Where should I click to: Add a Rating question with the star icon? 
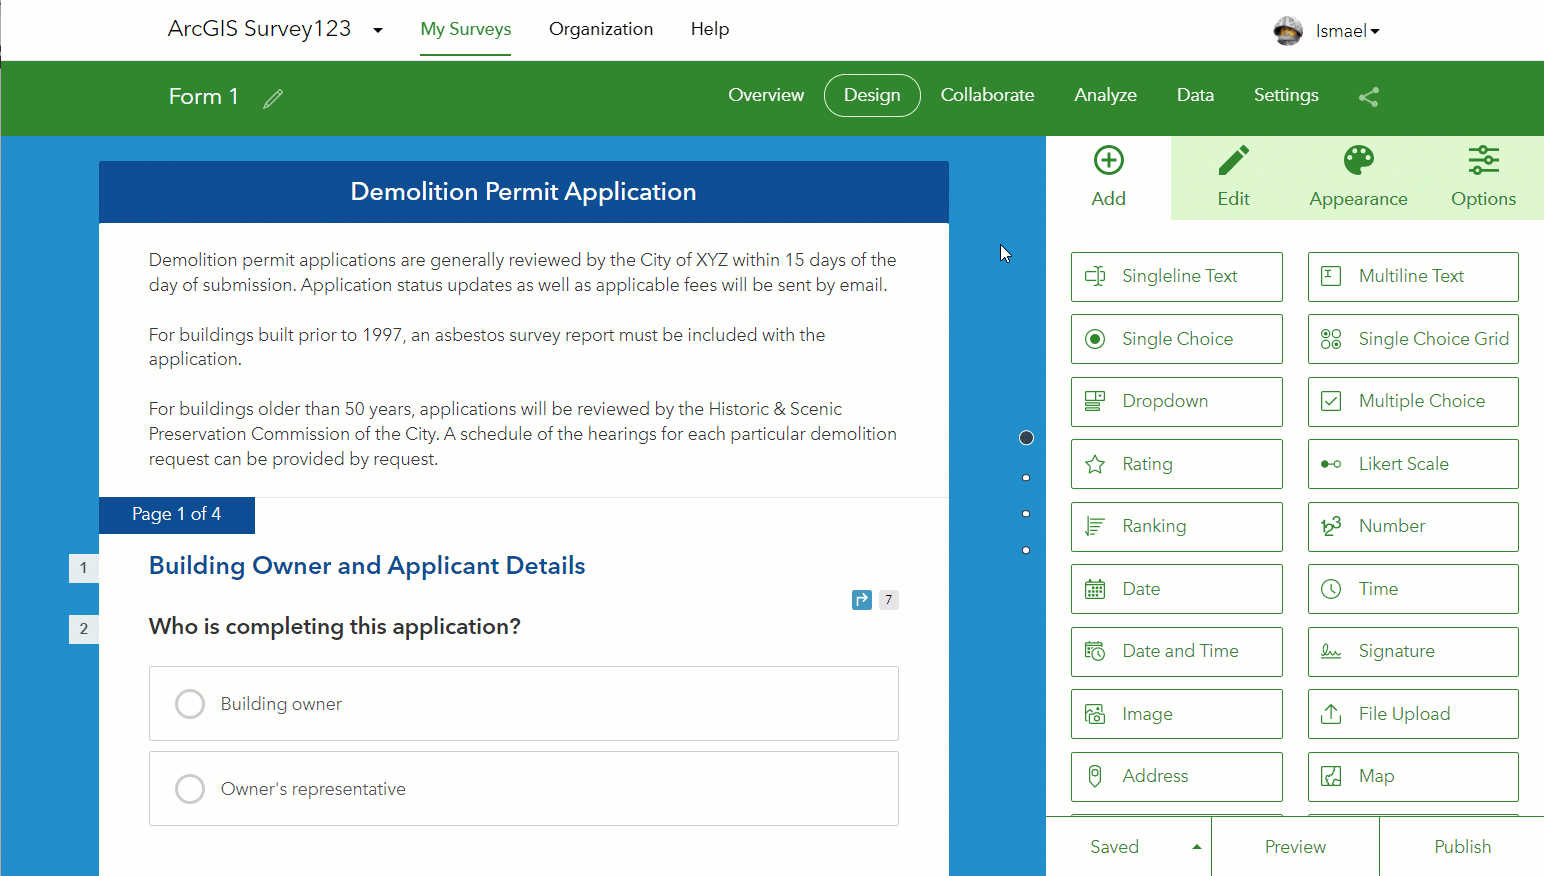coord(1176,463)
